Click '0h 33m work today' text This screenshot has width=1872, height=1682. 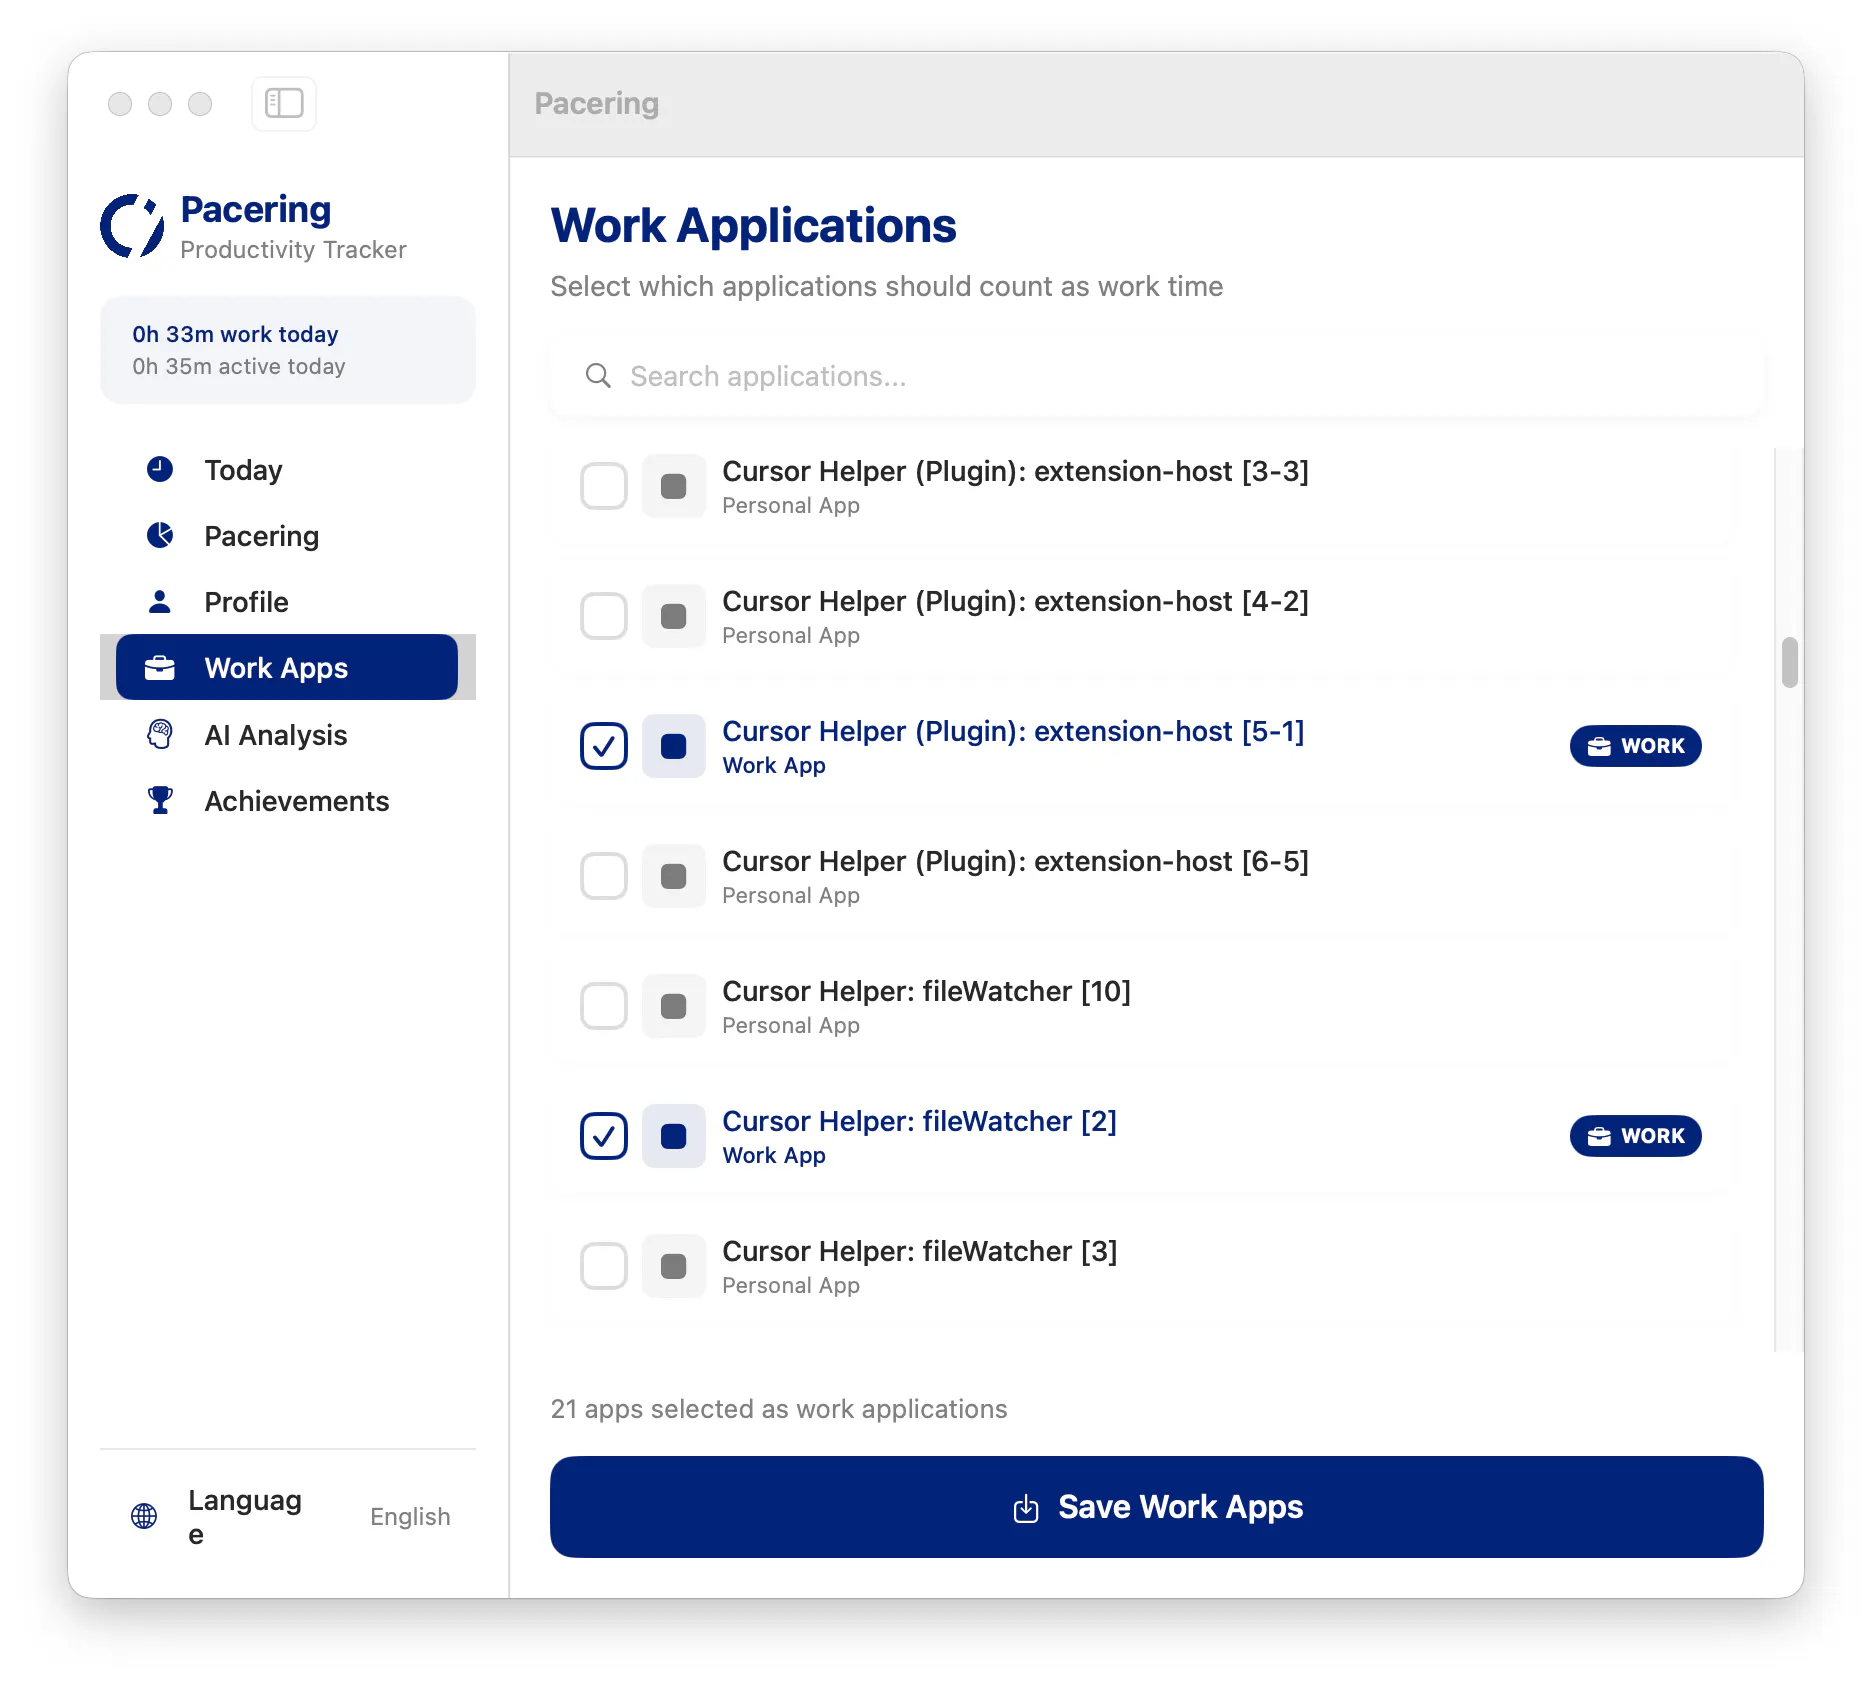(x=235, y=334)
